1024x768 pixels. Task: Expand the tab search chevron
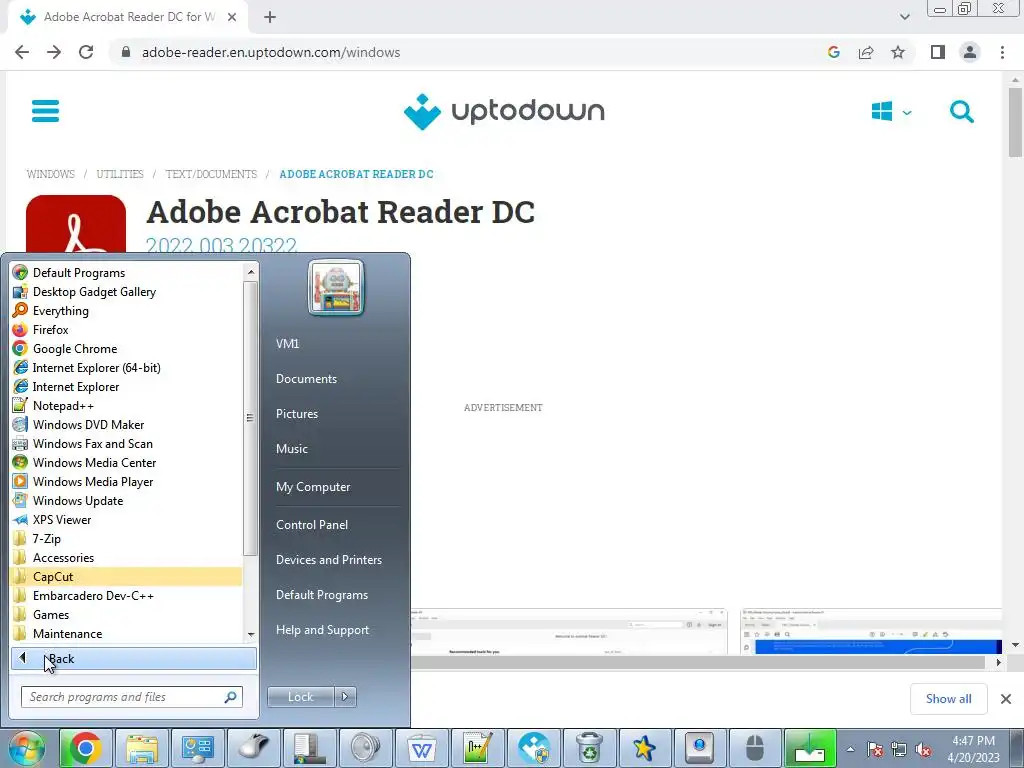[904, 17]
